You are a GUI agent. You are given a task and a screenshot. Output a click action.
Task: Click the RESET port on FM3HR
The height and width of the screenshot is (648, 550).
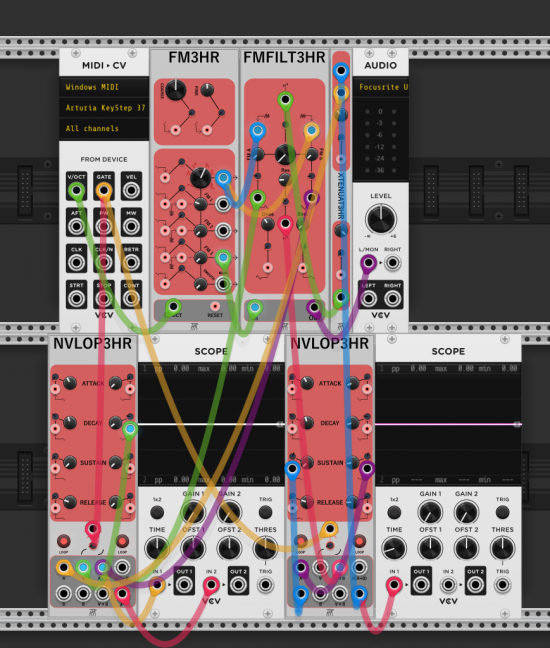coord(214,306)
